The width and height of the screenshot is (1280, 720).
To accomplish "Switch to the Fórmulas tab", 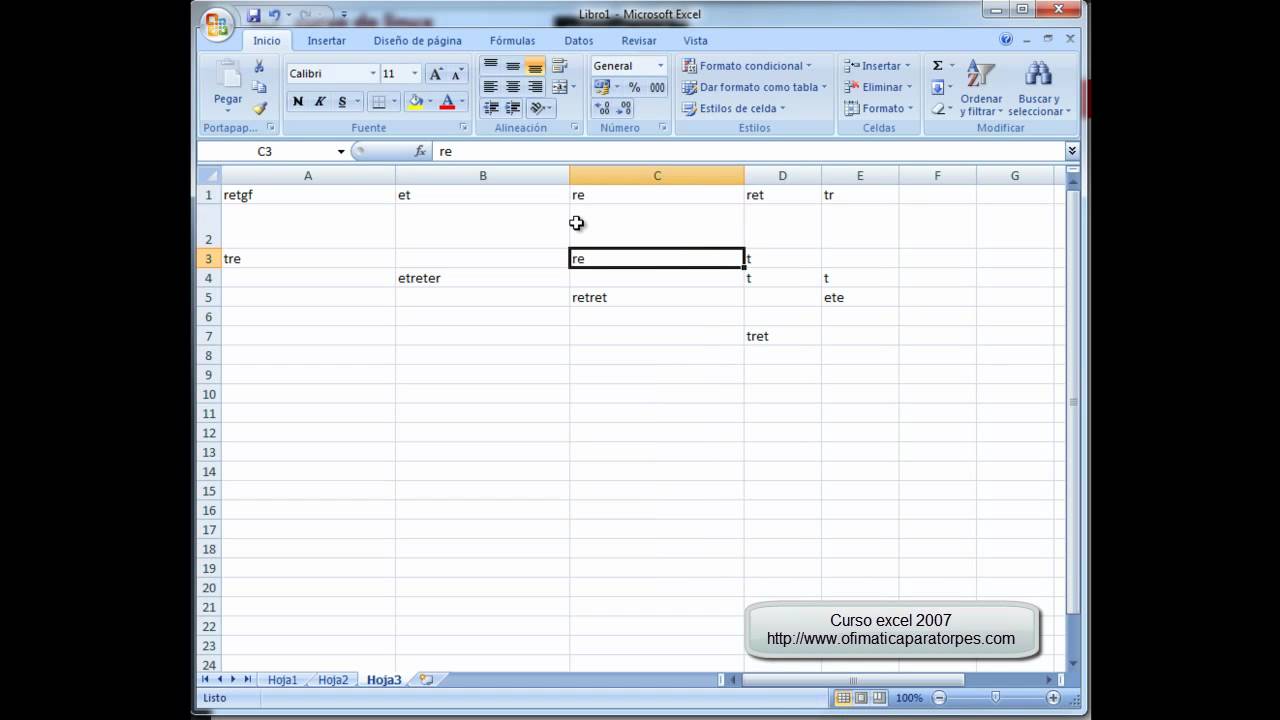I will 512,41.
